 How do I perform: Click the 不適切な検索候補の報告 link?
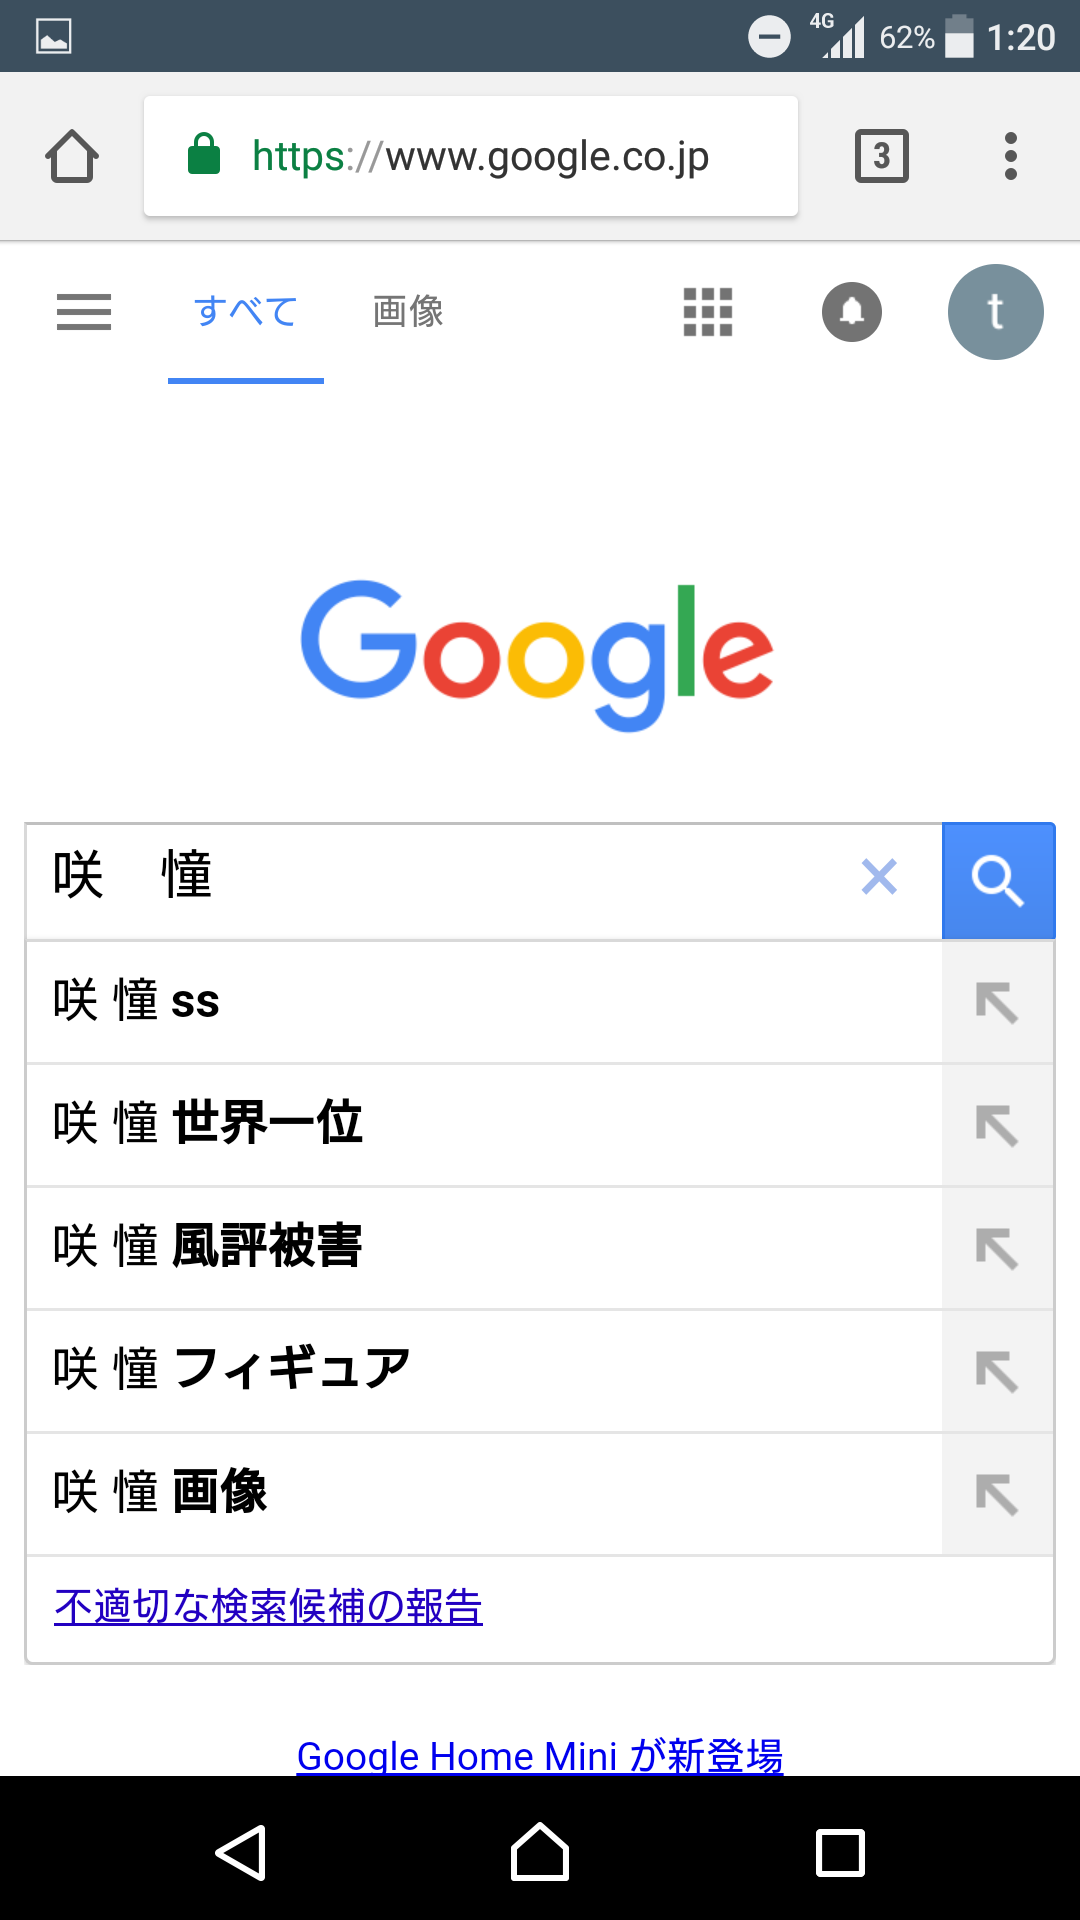(268, 1607)
